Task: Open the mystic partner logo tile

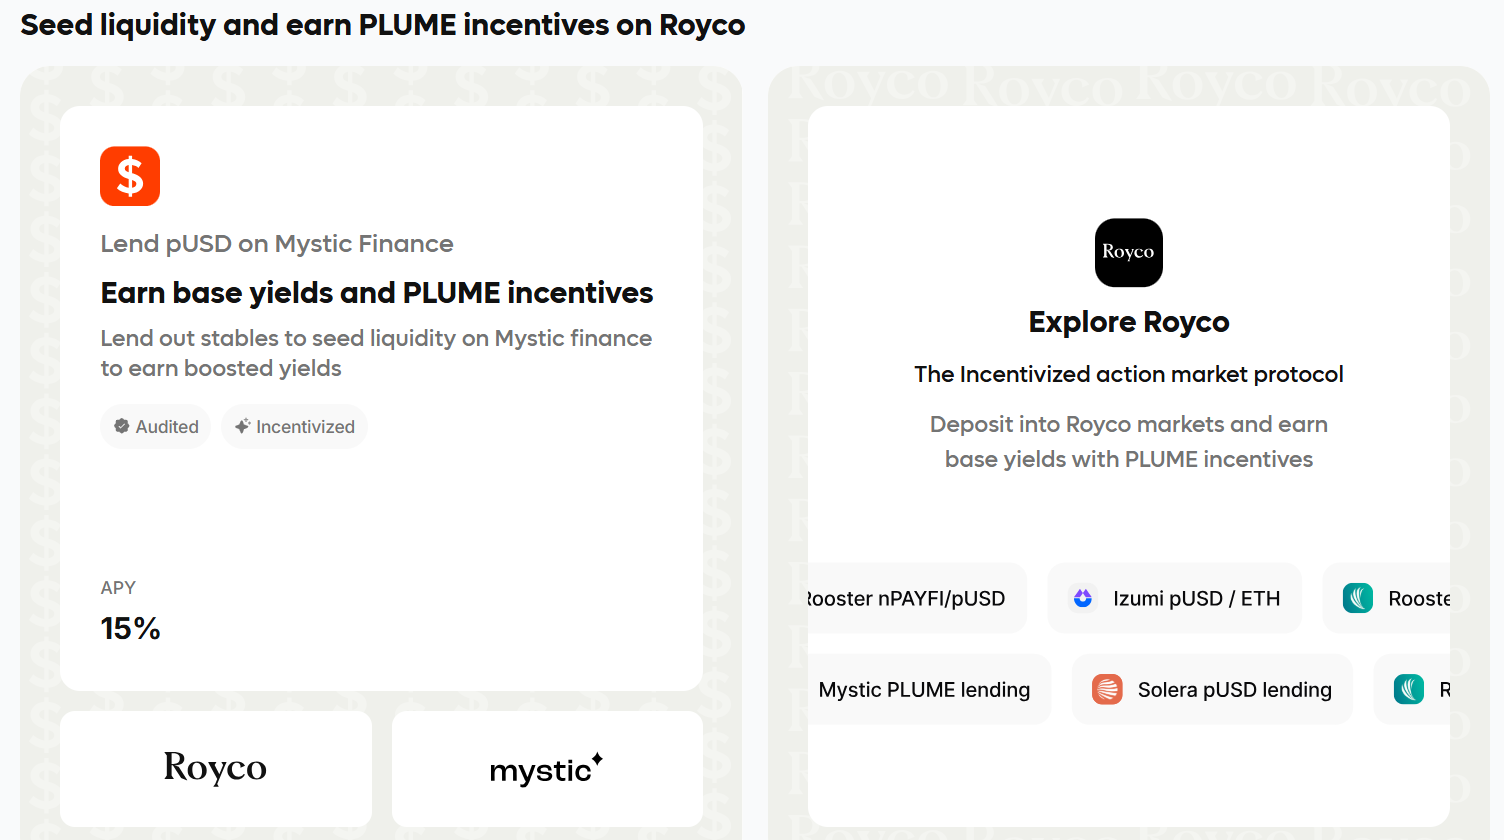Action: pos(547,768)
